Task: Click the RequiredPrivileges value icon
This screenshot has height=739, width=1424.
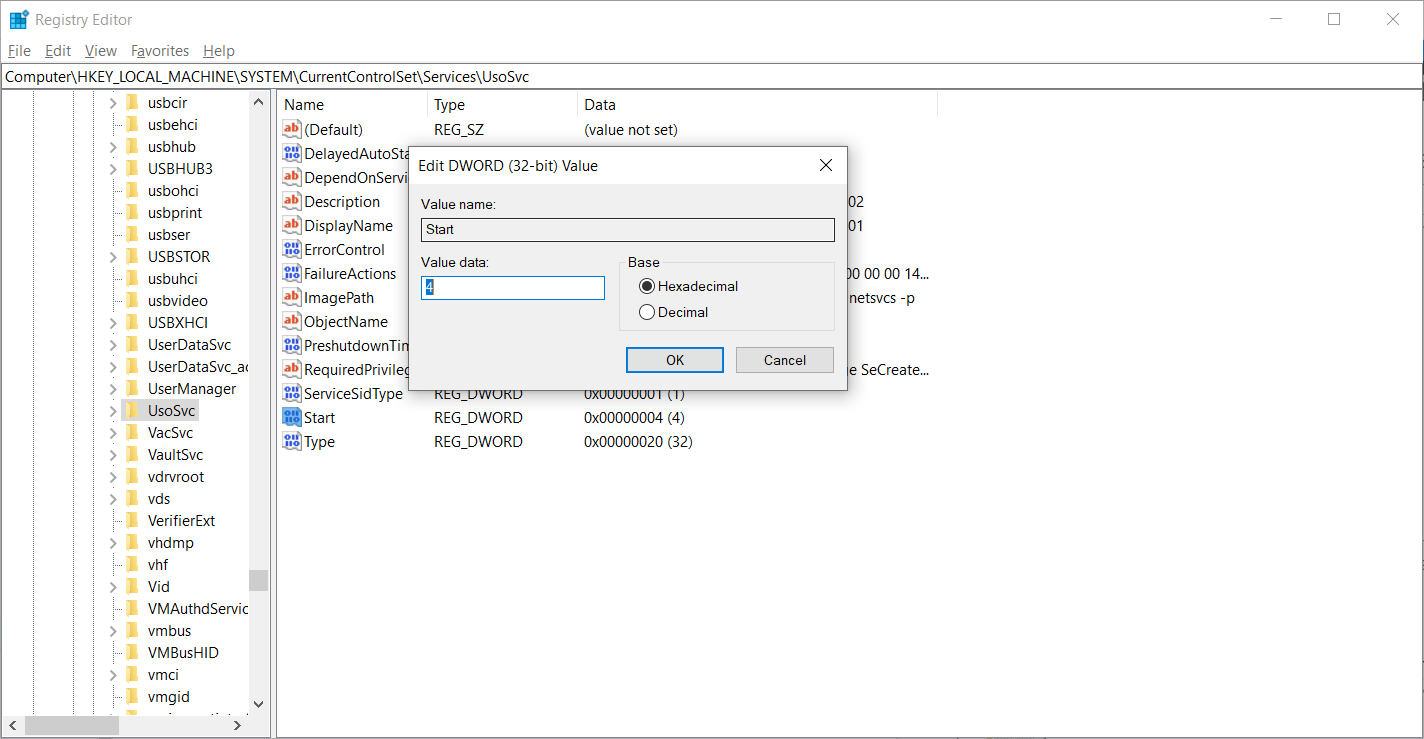Action: coord(292,369)
